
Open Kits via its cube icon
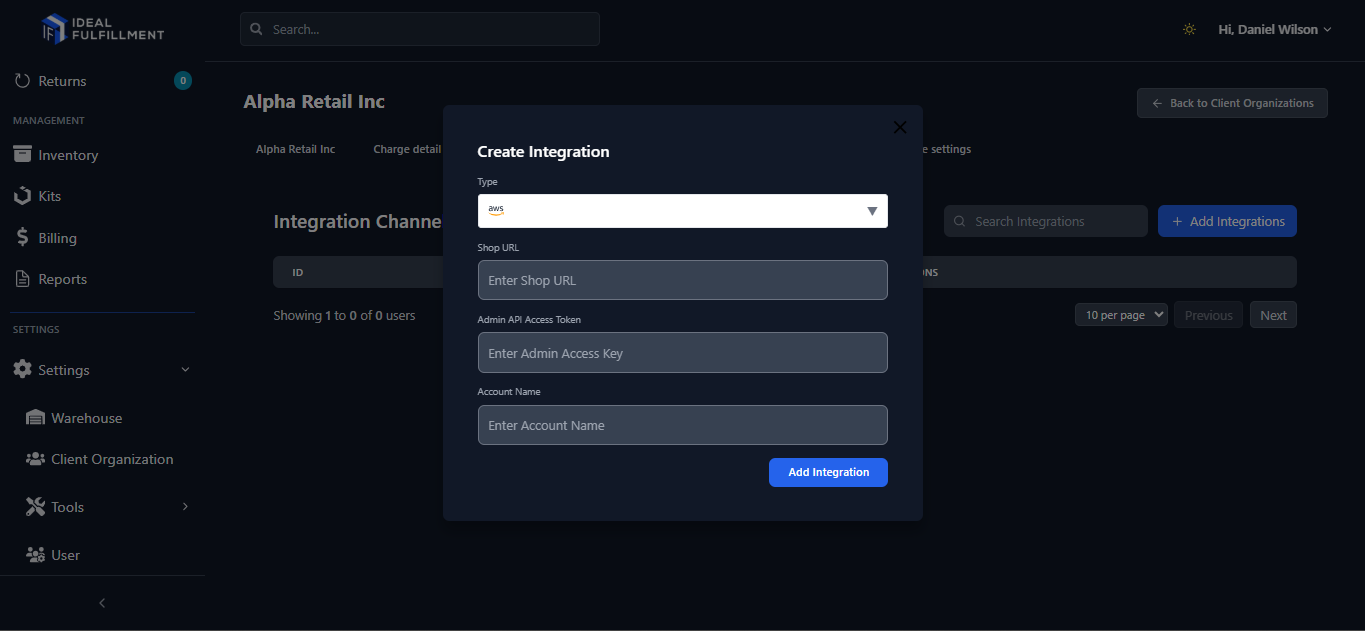[22, 196]
